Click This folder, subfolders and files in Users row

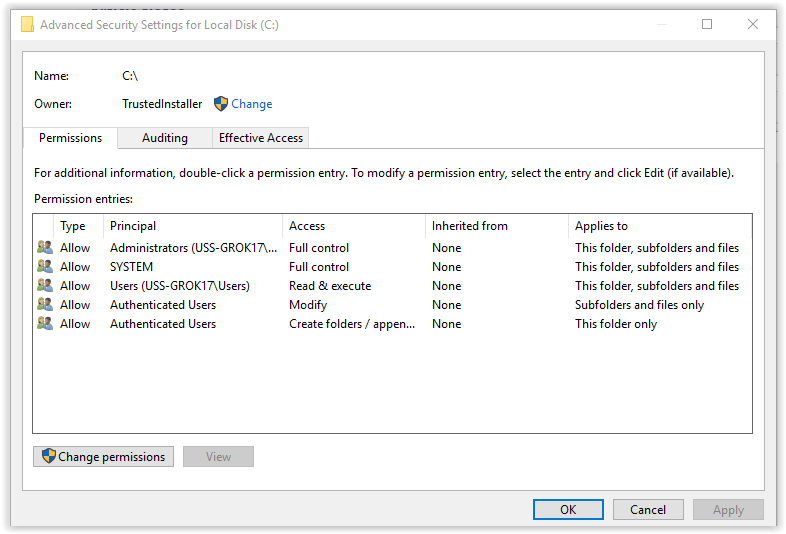(x=657, y=286)
